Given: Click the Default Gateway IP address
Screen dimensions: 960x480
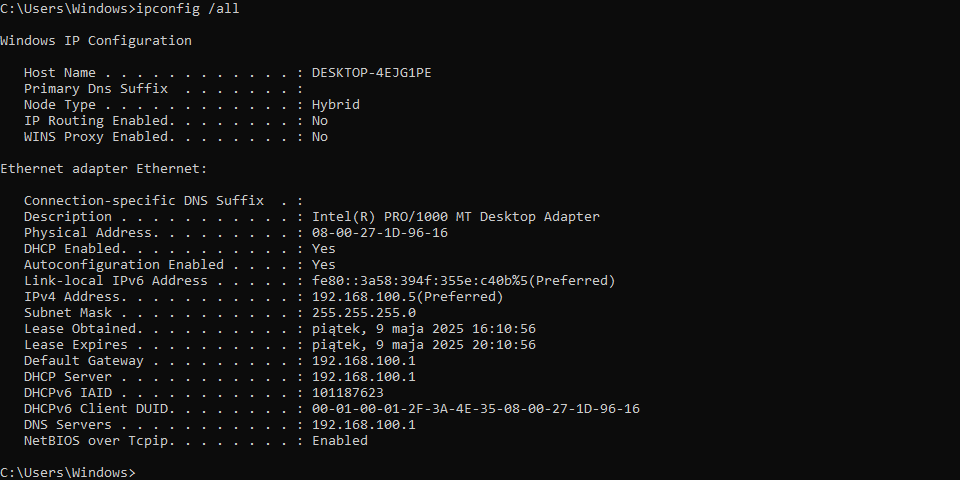Looking at the screenshot, I should pyautogui.click(x=364, y=361).
